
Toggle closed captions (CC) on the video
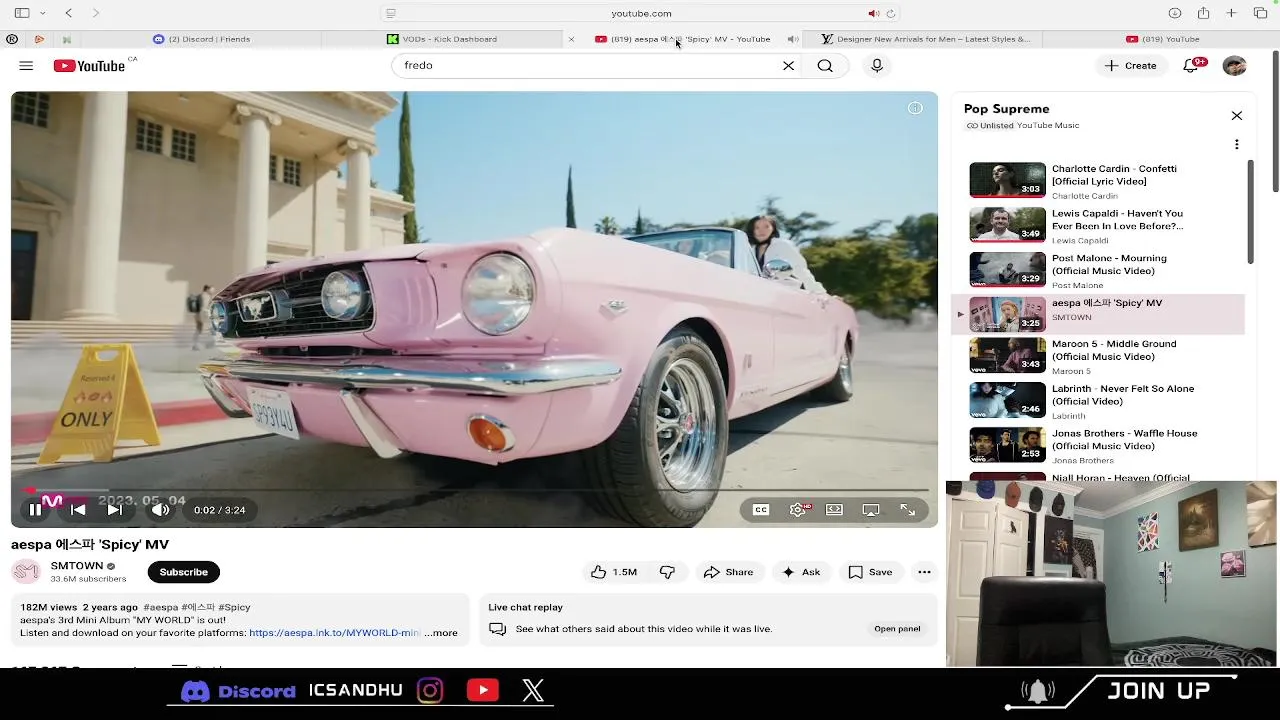click(761, 510)
